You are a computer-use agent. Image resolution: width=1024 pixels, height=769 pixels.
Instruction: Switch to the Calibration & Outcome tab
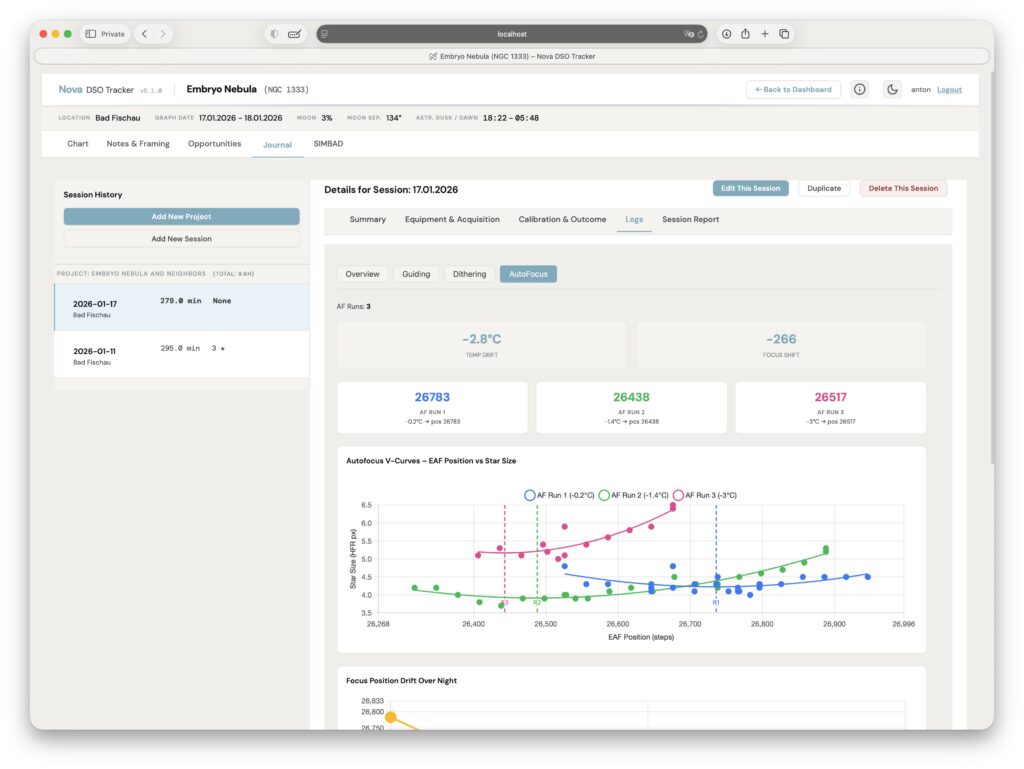[x=562, y=219]
